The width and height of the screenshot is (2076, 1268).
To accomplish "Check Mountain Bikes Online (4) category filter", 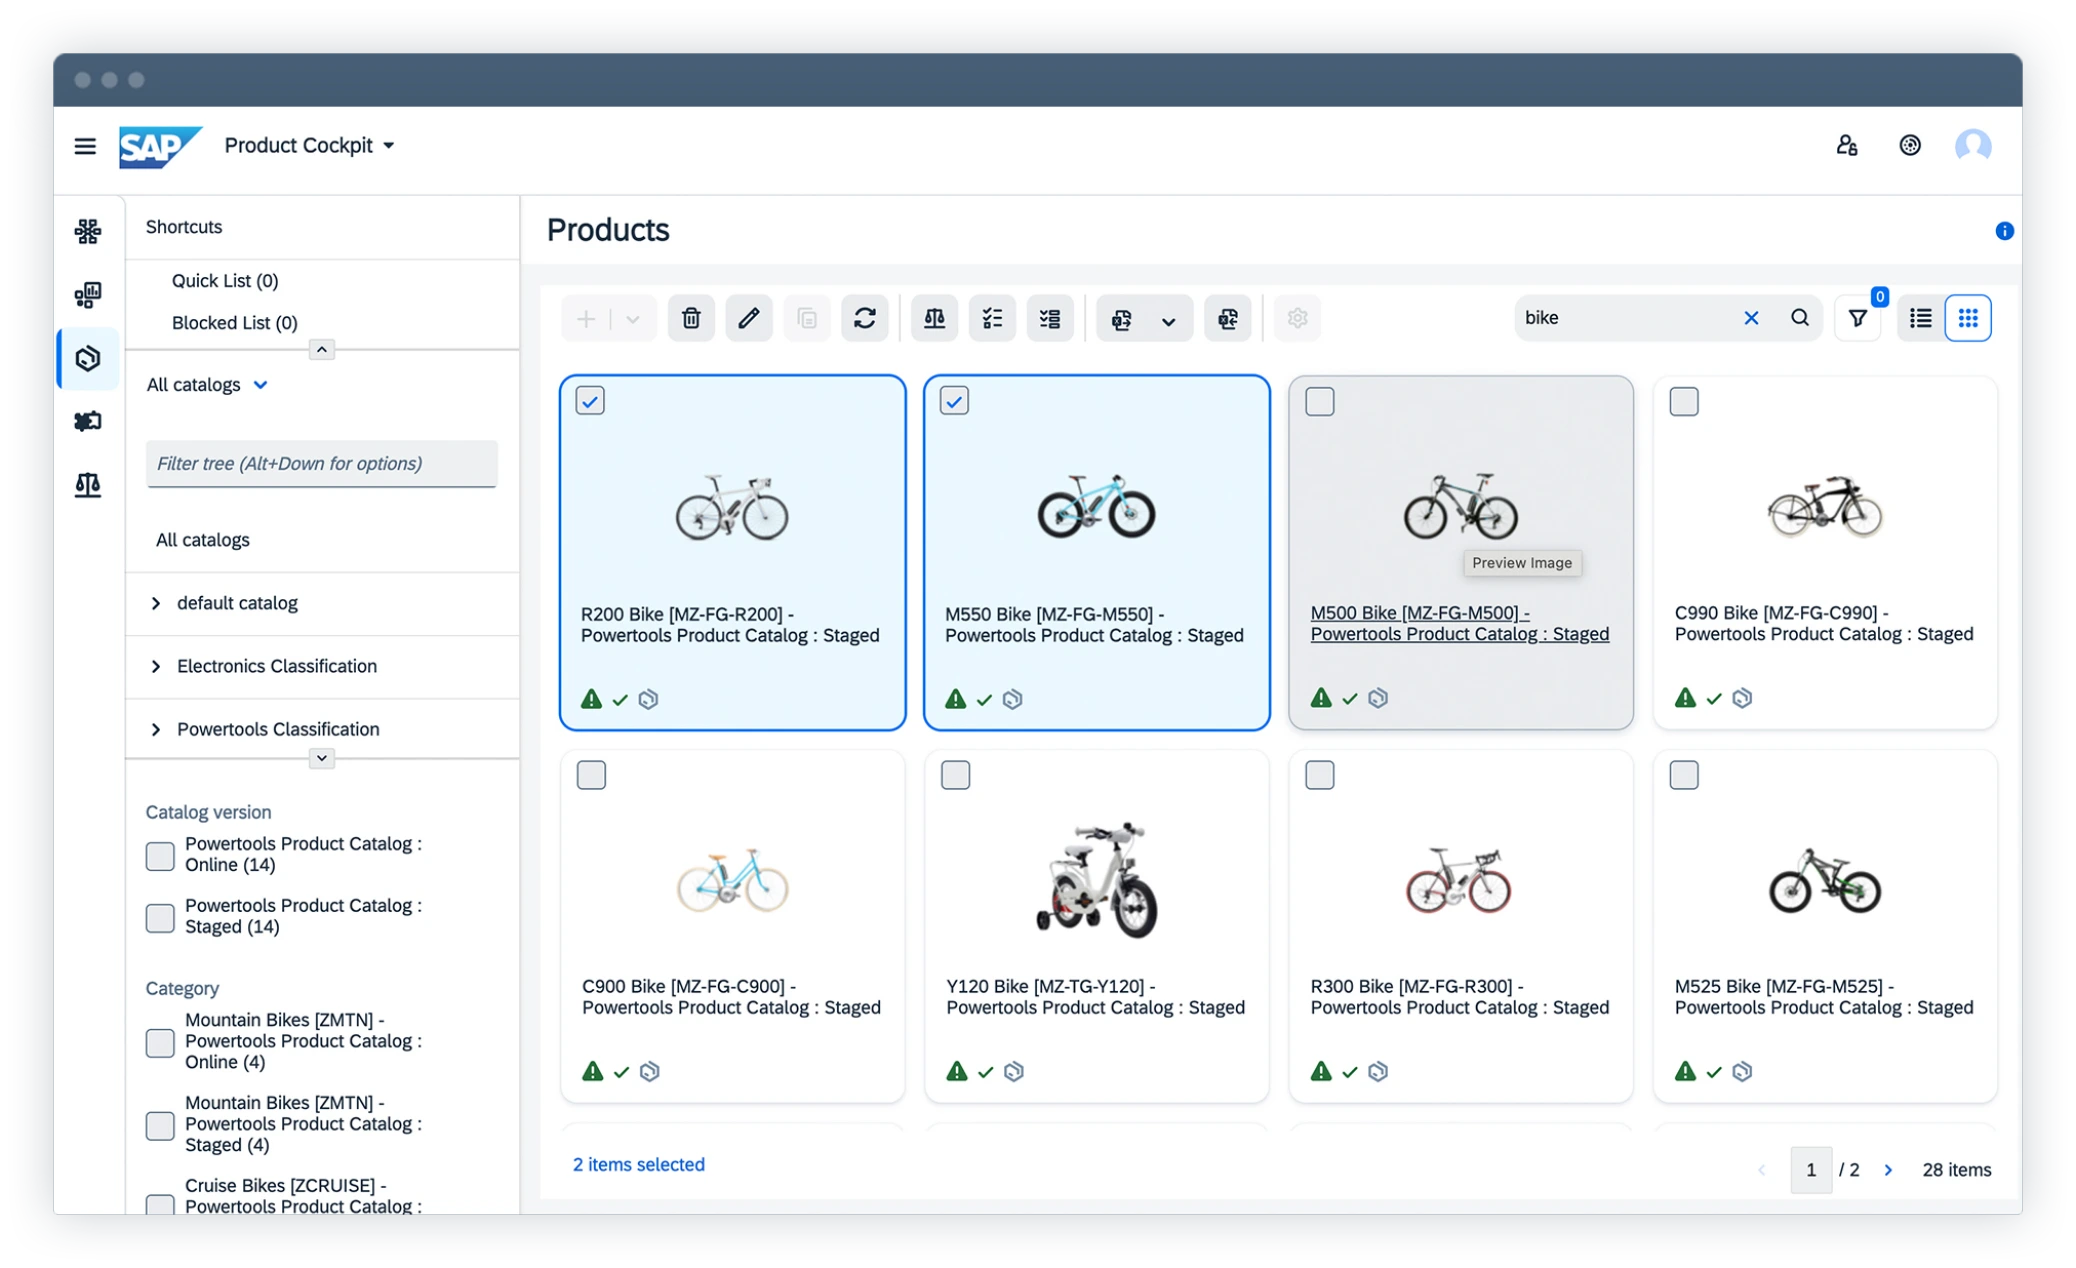I will click(x=160, y=1043).
